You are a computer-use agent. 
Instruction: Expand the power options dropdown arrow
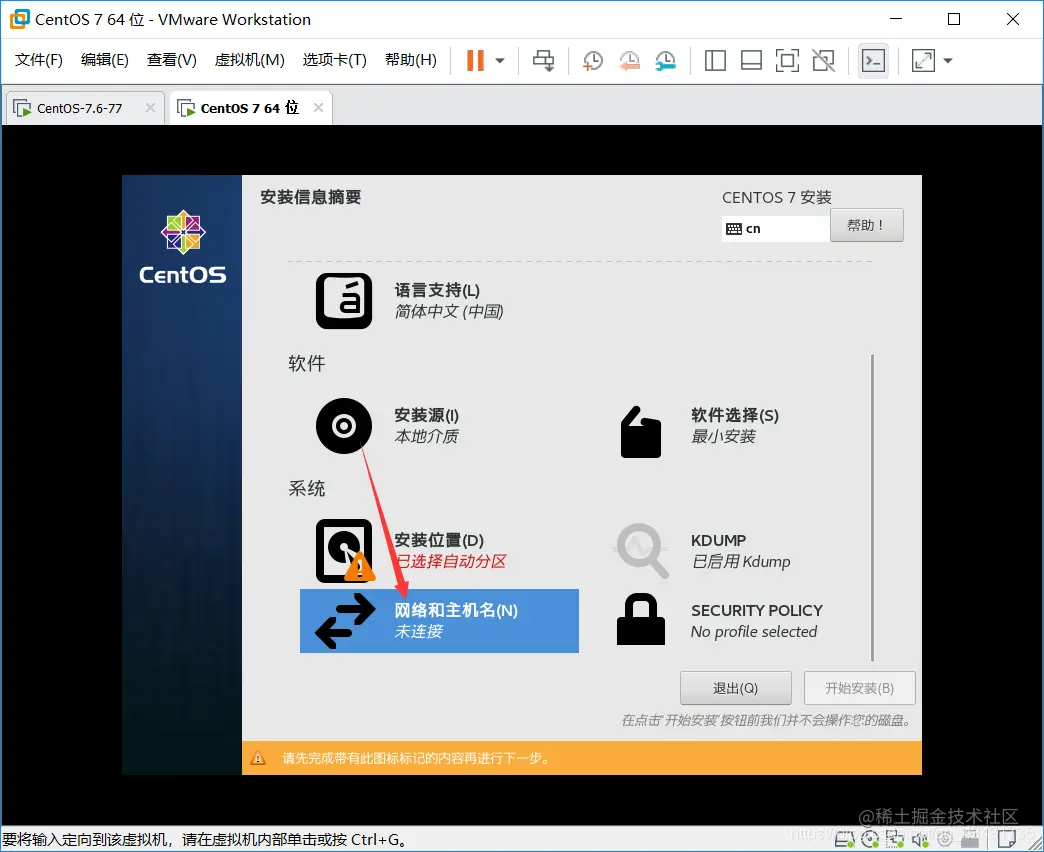click(x=500, y=61)
